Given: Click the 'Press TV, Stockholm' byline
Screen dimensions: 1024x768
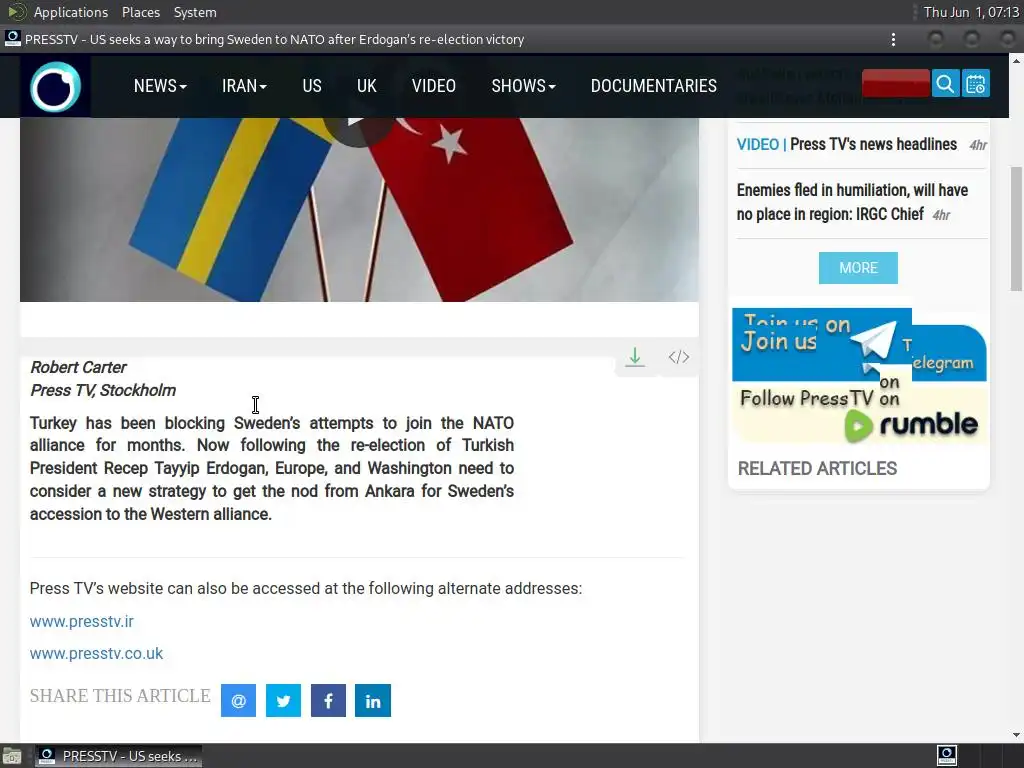Looking at the screenshot, I should coord(103,391).
